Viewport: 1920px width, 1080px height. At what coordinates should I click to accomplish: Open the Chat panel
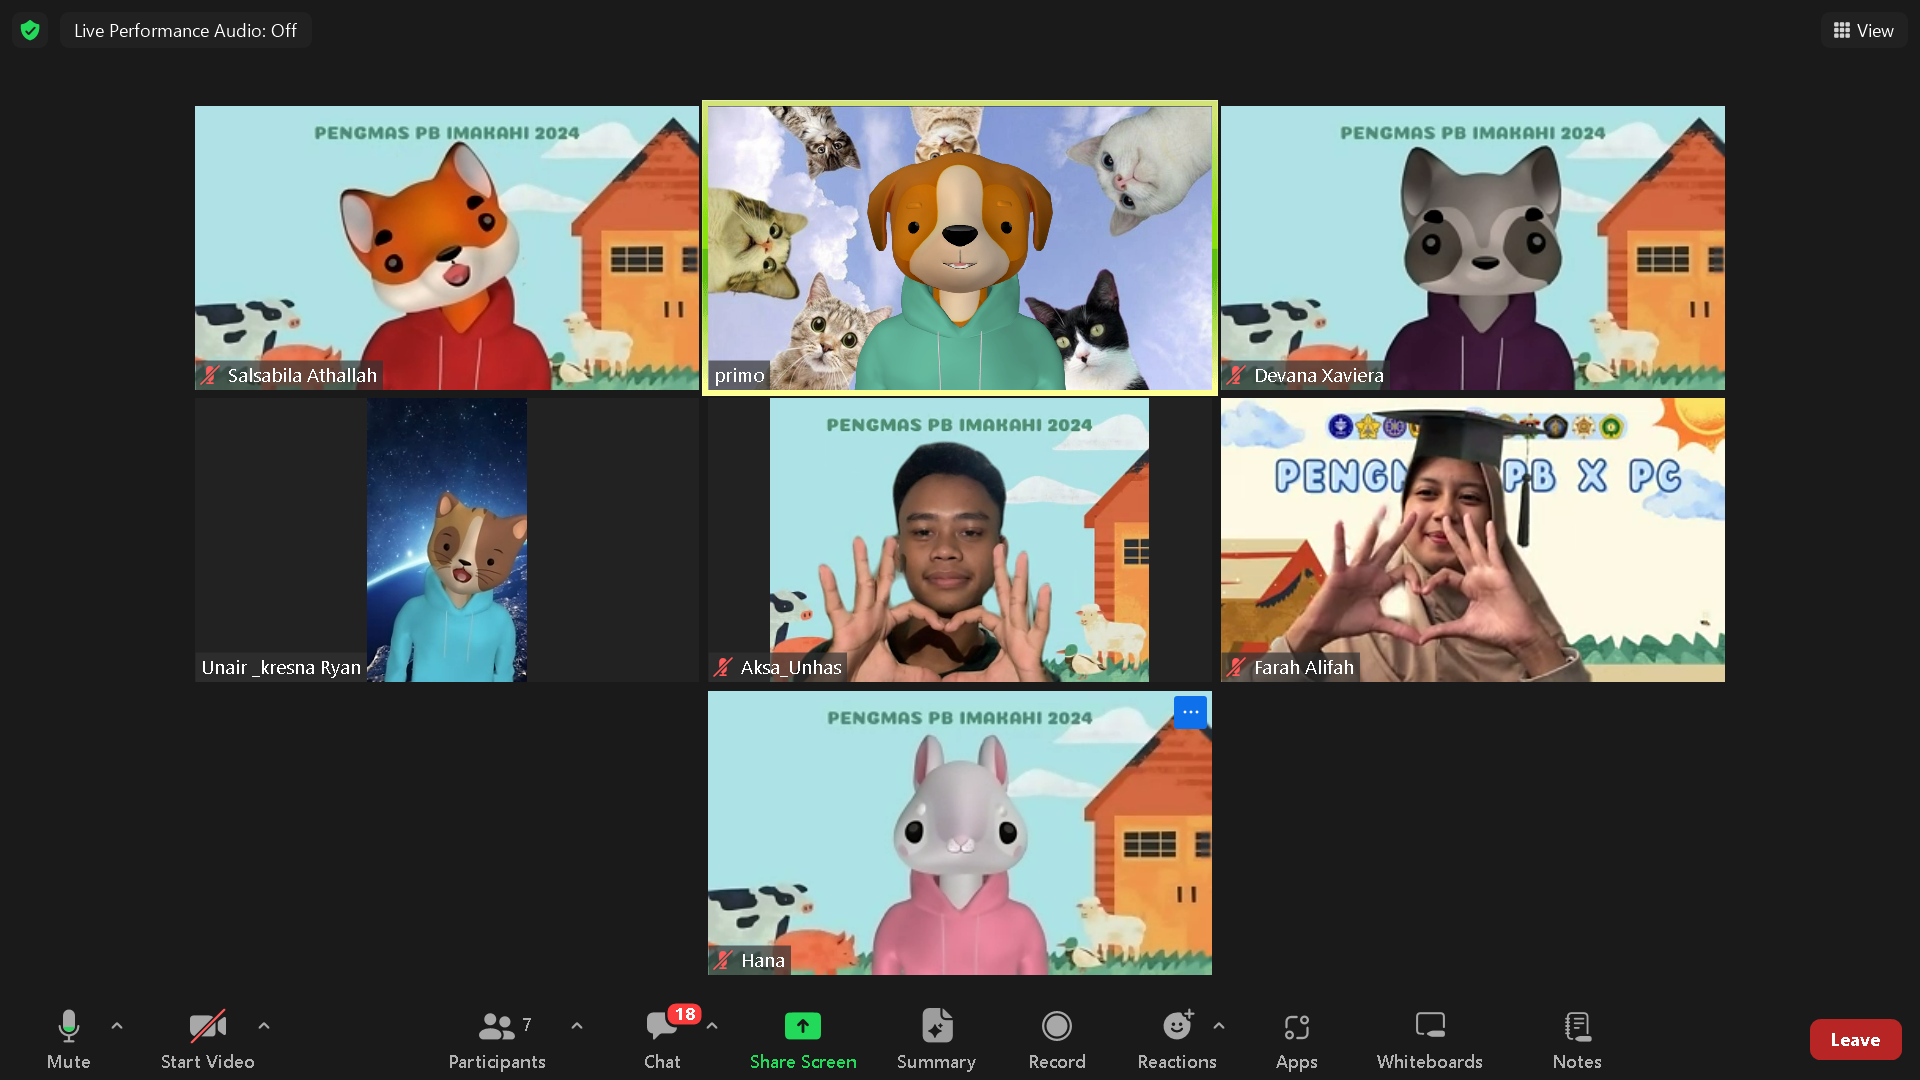[662, 1038]
